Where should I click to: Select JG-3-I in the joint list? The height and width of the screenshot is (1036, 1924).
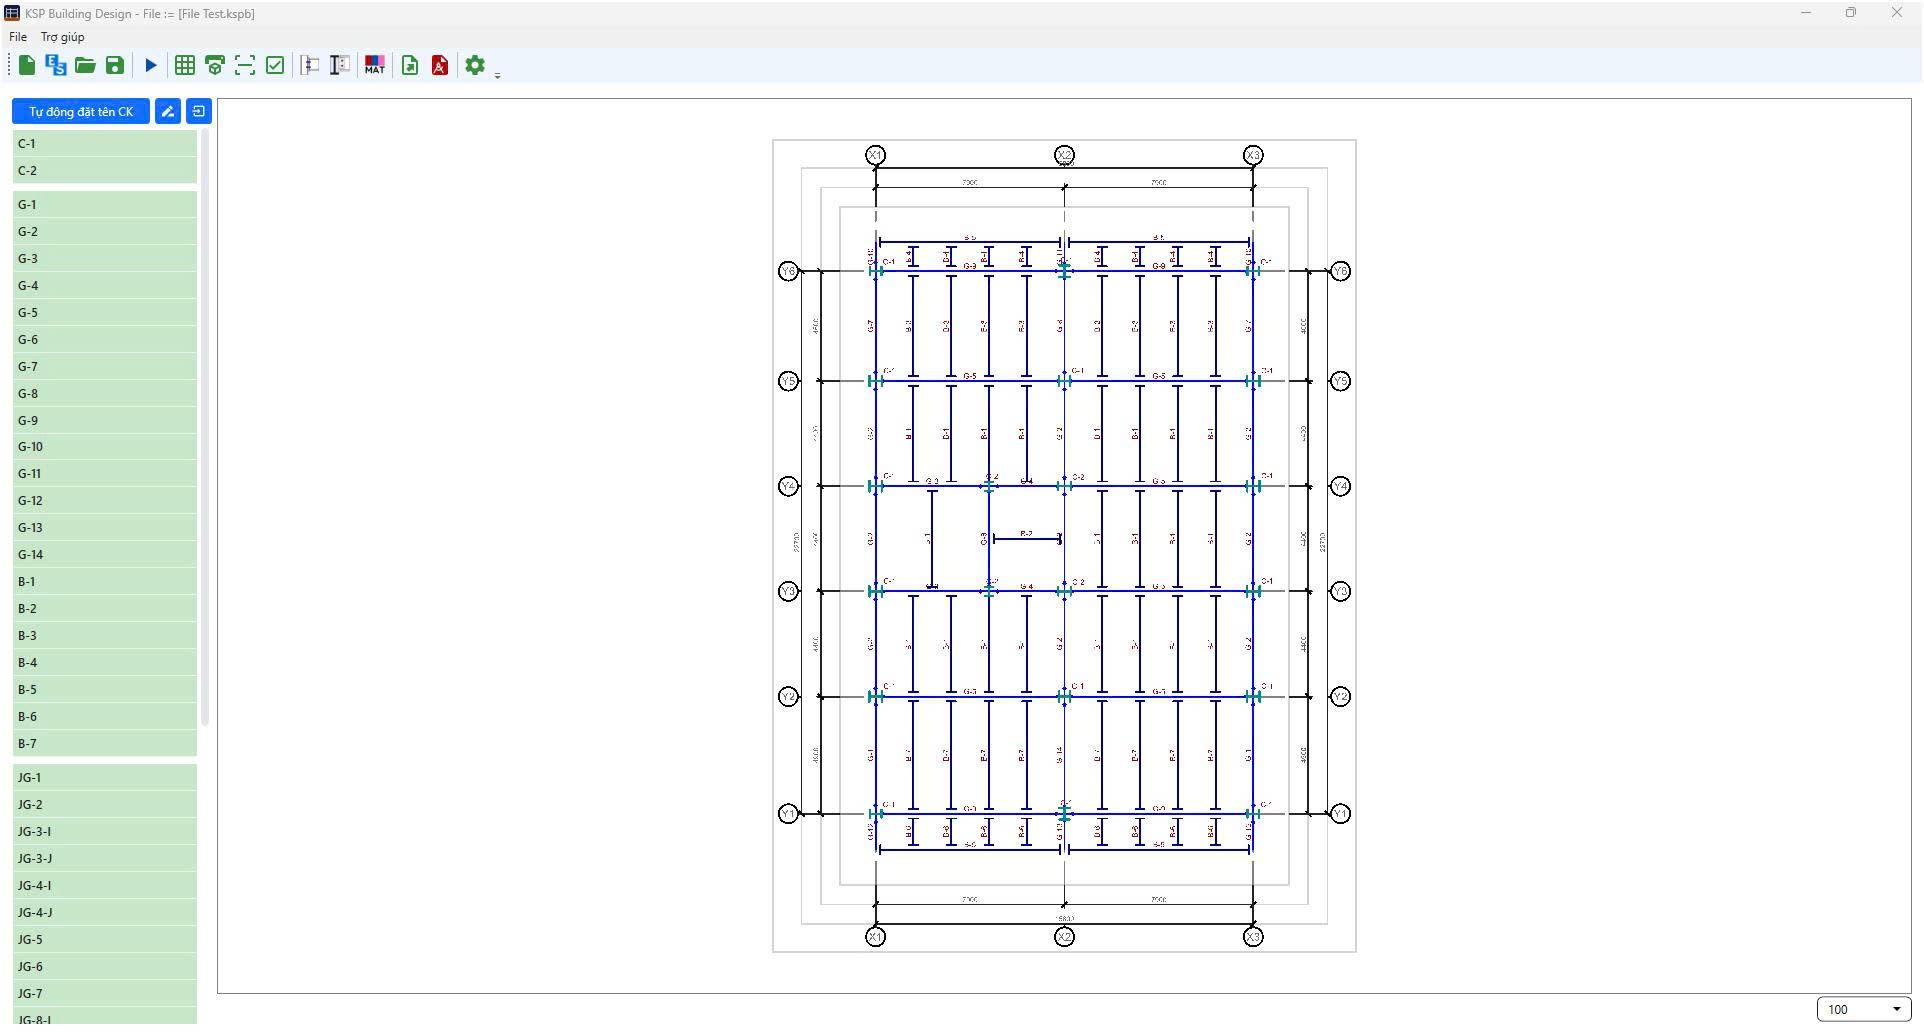pyautogui.click(x=105, y=832)
